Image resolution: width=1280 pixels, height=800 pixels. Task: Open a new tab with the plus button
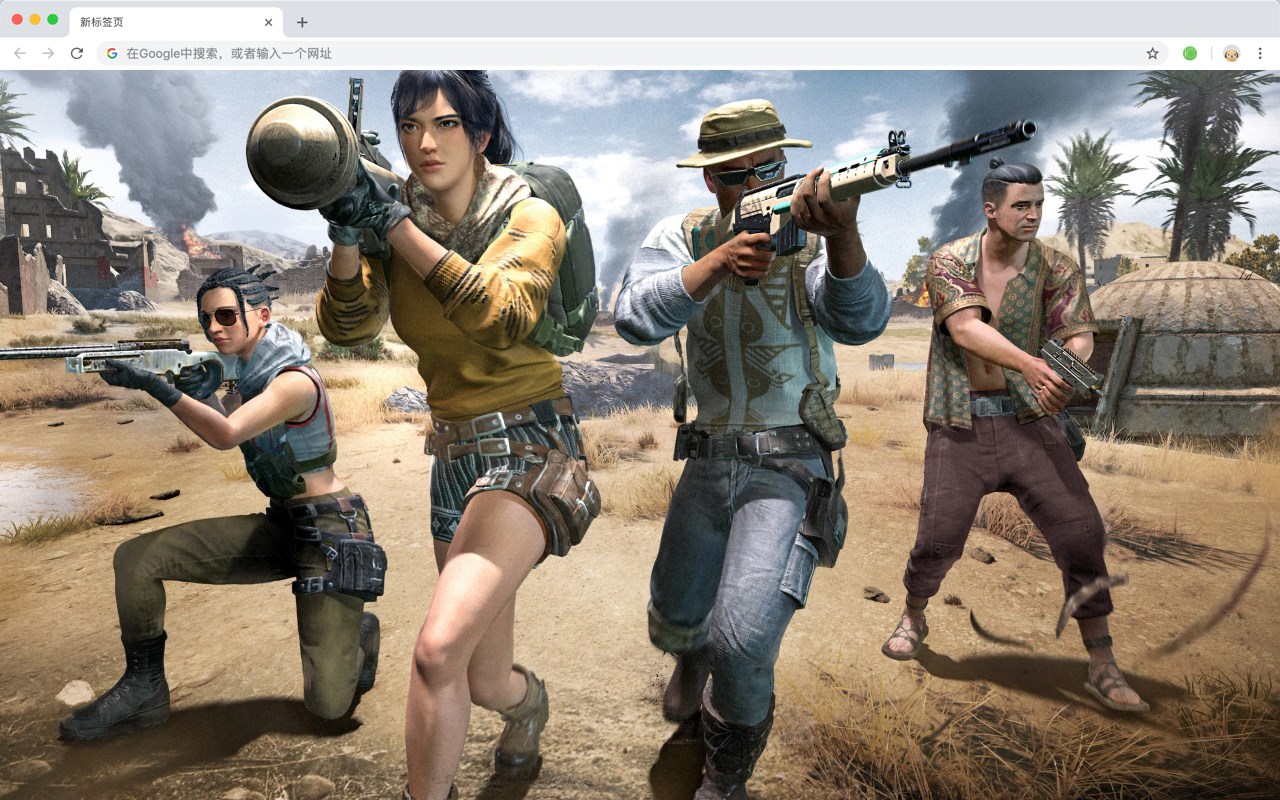coord(302,22)
